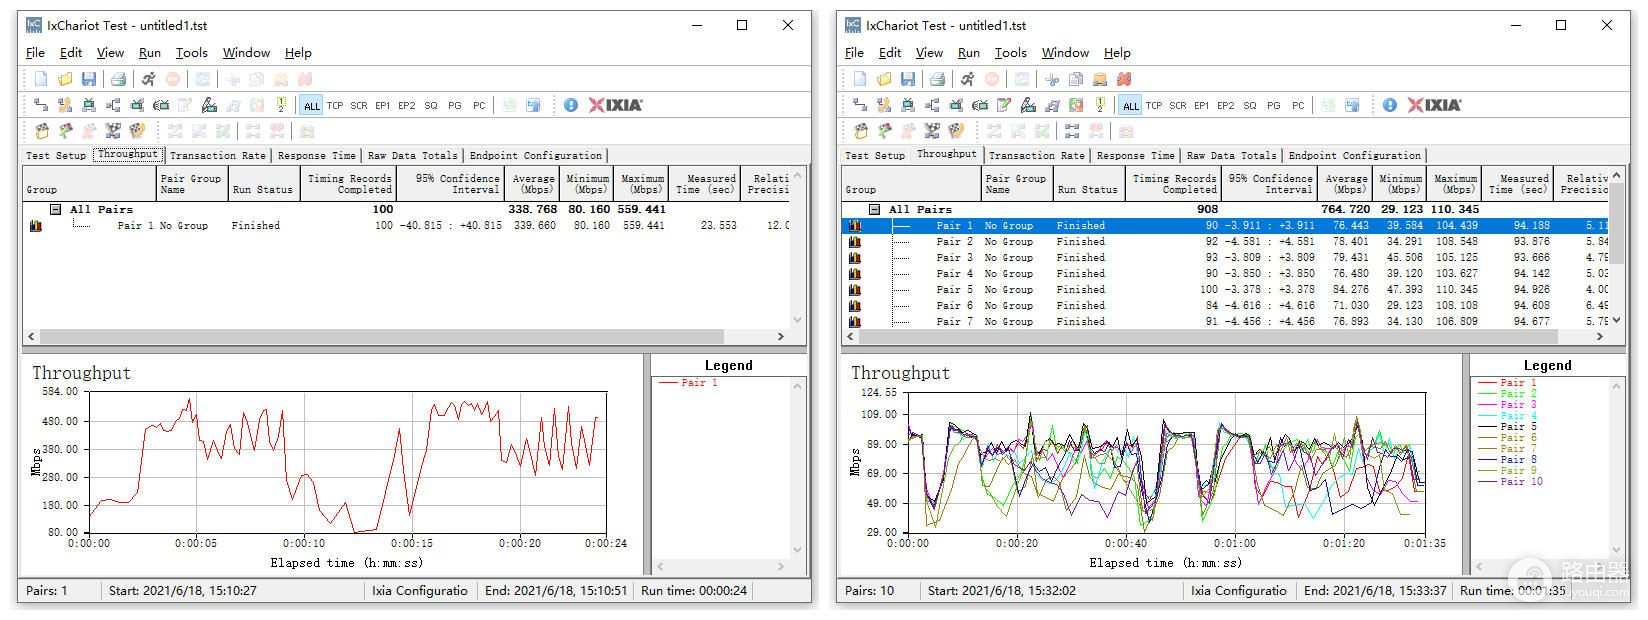Click the Save icon in right window toolbar

coord(908,79)
